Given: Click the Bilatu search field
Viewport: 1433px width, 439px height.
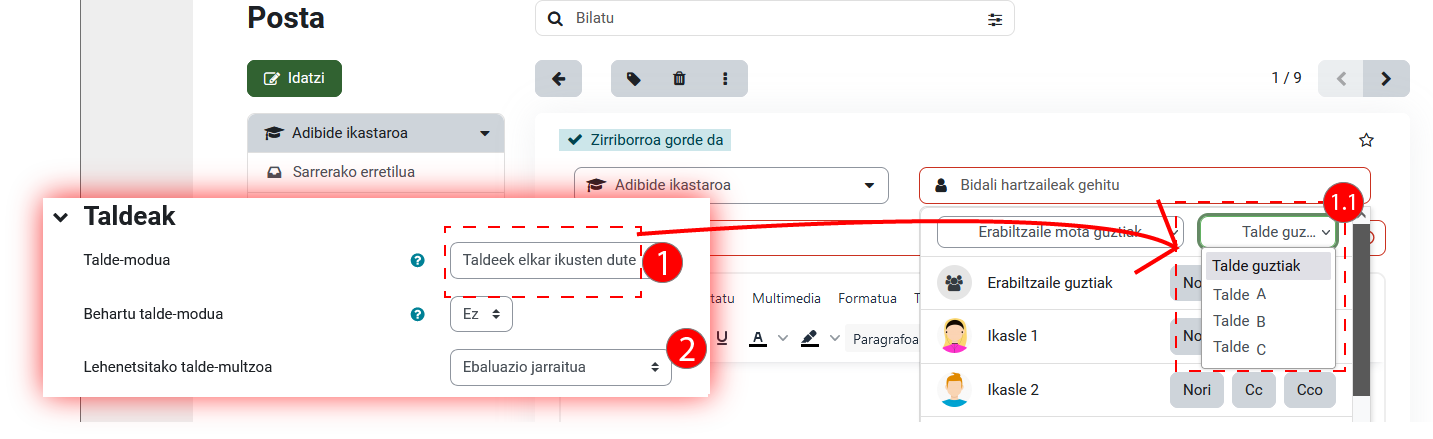Looking at the screenshot, I should click(x=775, y=19).
